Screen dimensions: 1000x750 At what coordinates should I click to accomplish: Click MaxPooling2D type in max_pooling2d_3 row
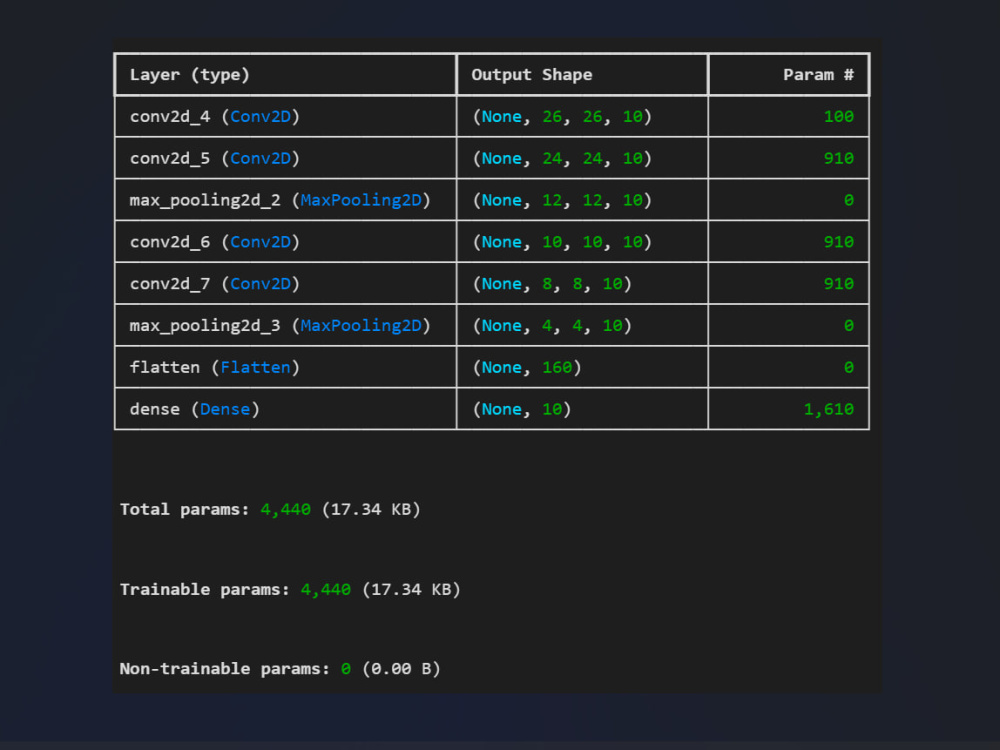click(x=361, y=326)
